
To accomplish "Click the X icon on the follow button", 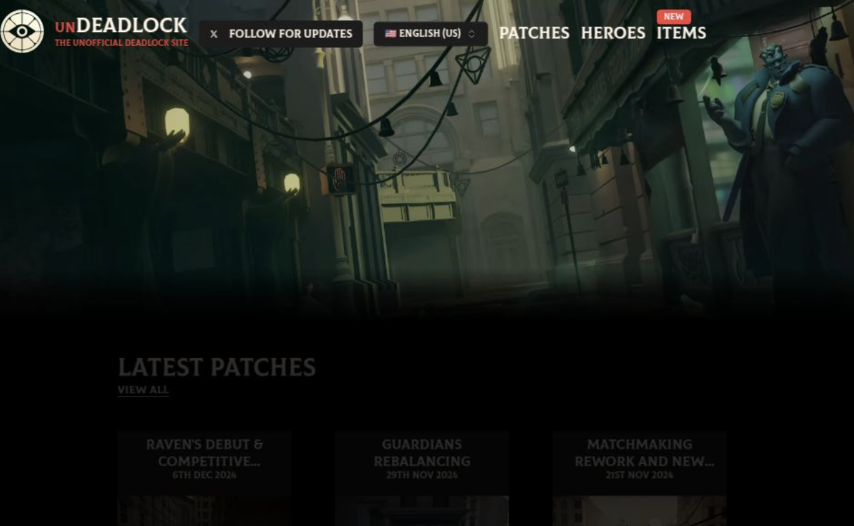I will point(214,34).
